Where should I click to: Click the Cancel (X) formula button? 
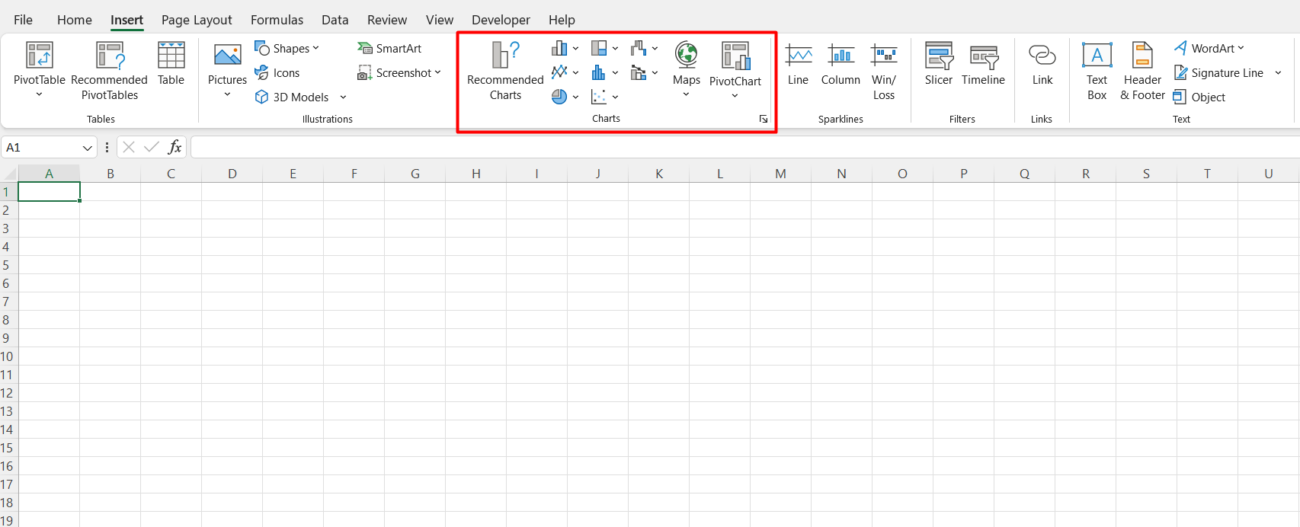coord(128,147)
